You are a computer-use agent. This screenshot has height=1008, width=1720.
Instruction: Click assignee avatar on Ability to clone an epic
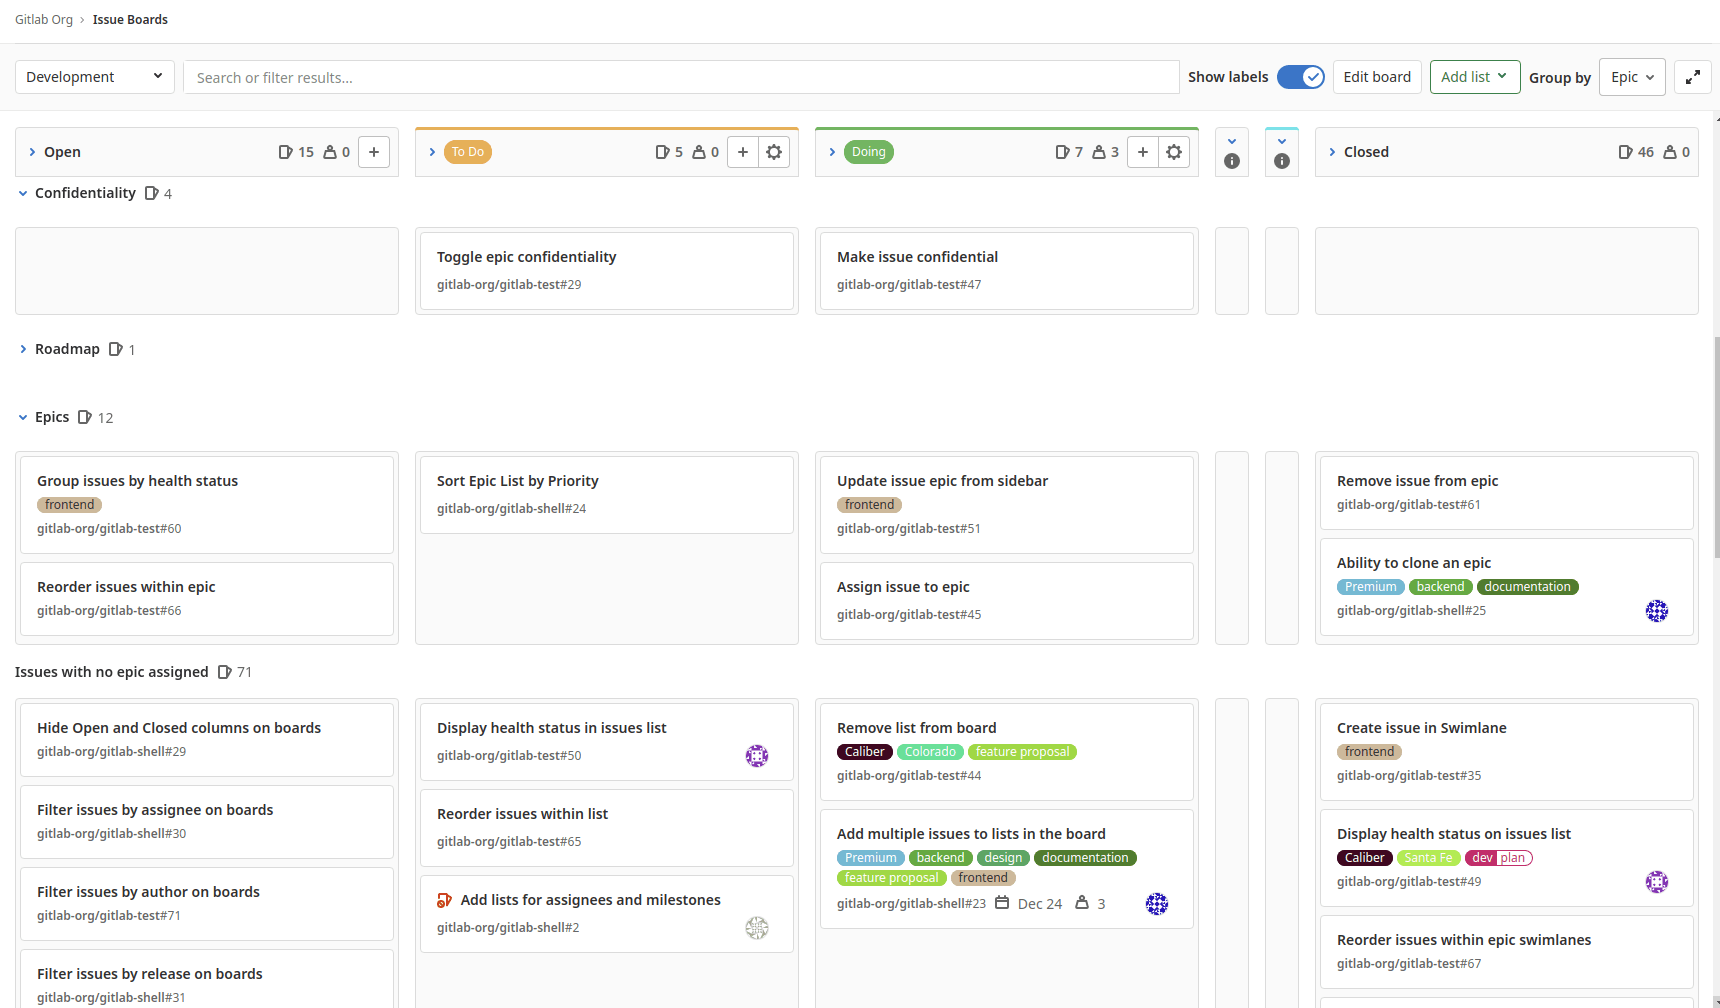coord(1656,611)
